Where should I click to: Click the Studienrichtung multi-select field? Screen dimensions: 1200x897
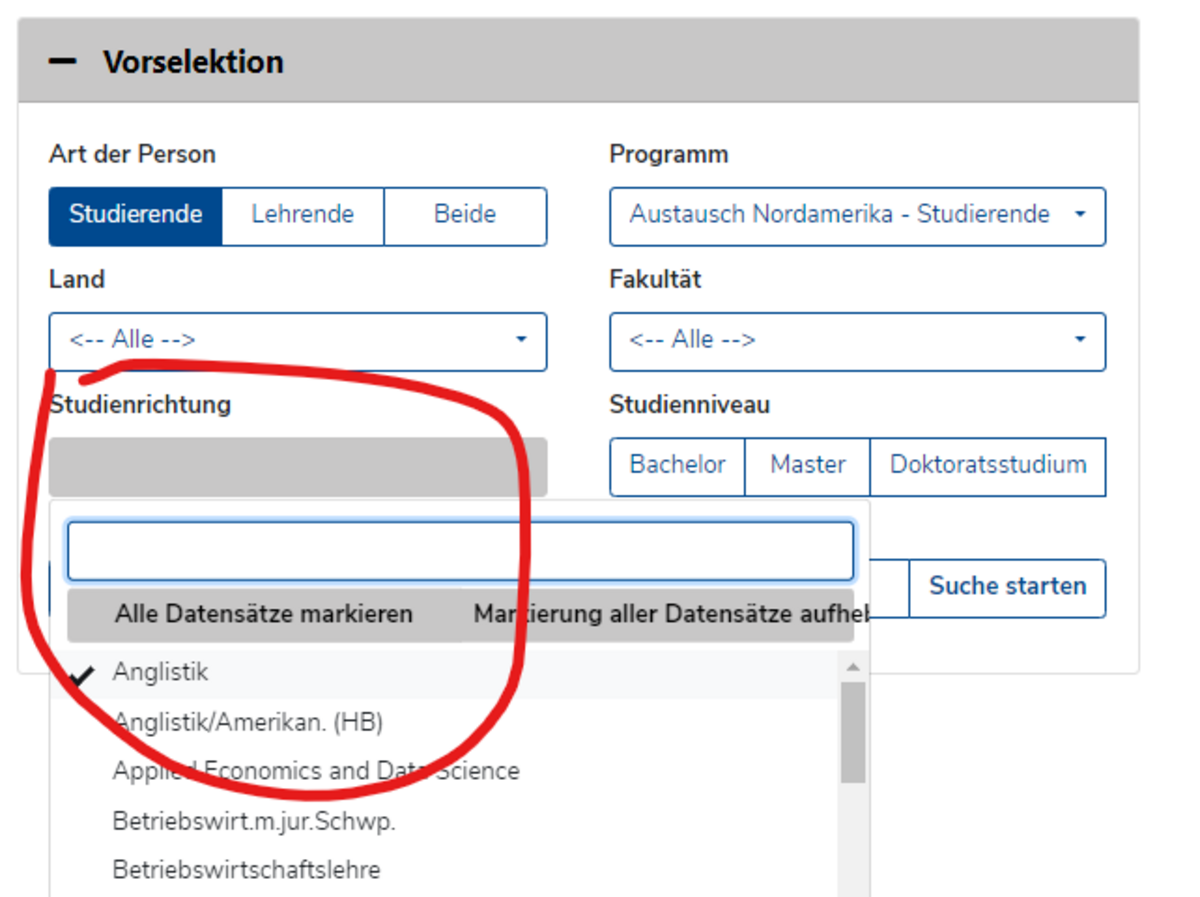tap(297, 466)
